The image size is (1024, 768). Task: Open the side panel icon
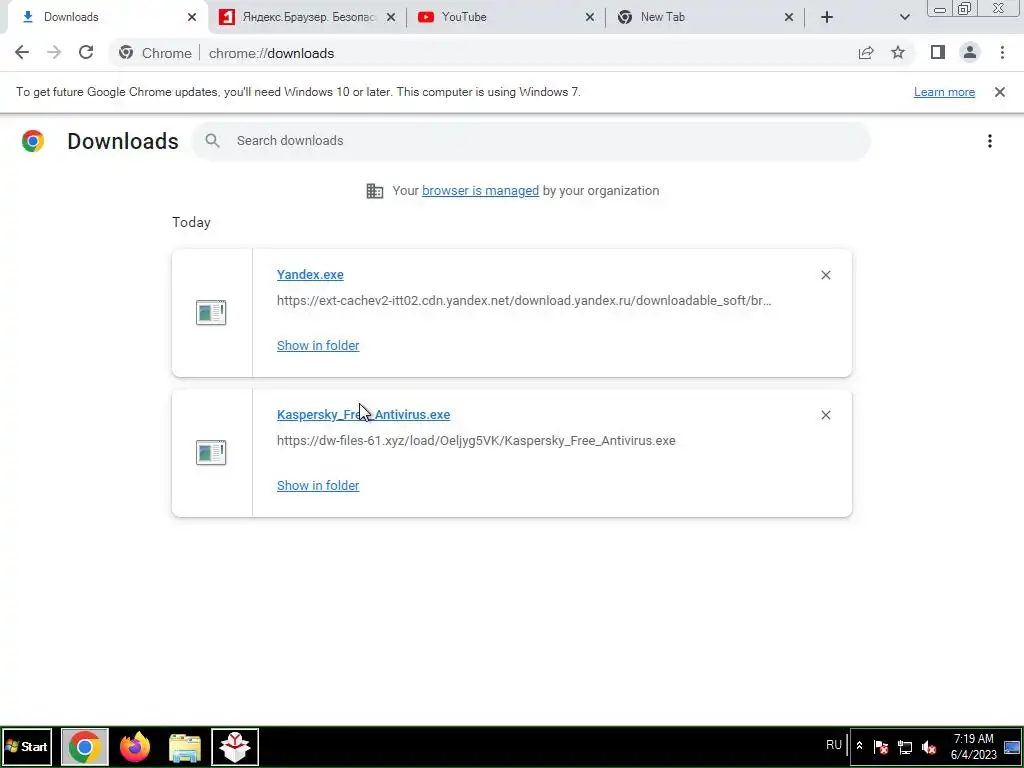tap(938, 53)
